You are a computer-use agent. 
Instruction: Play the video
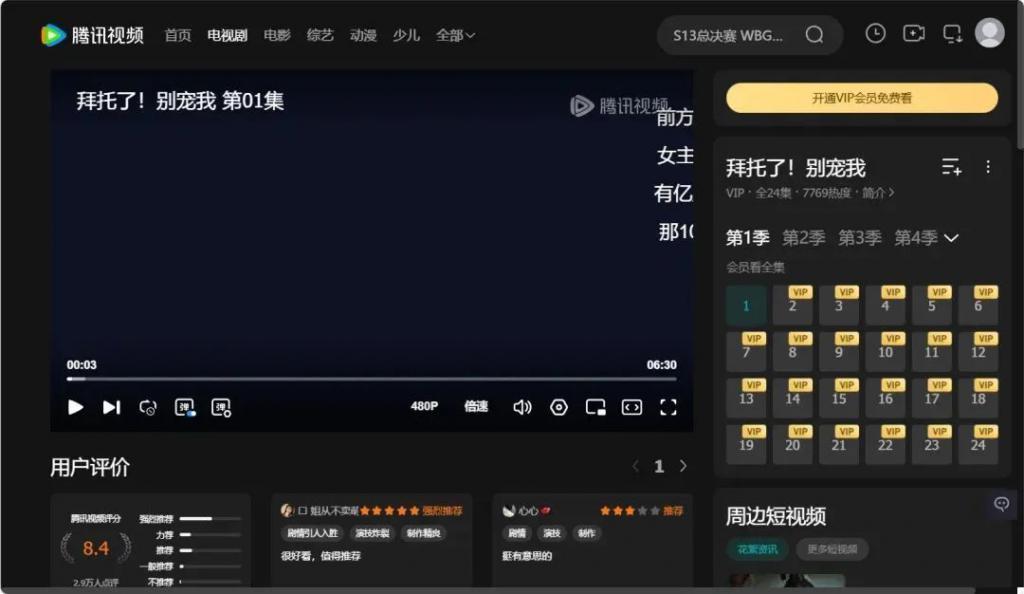click(x=75, y=407)
